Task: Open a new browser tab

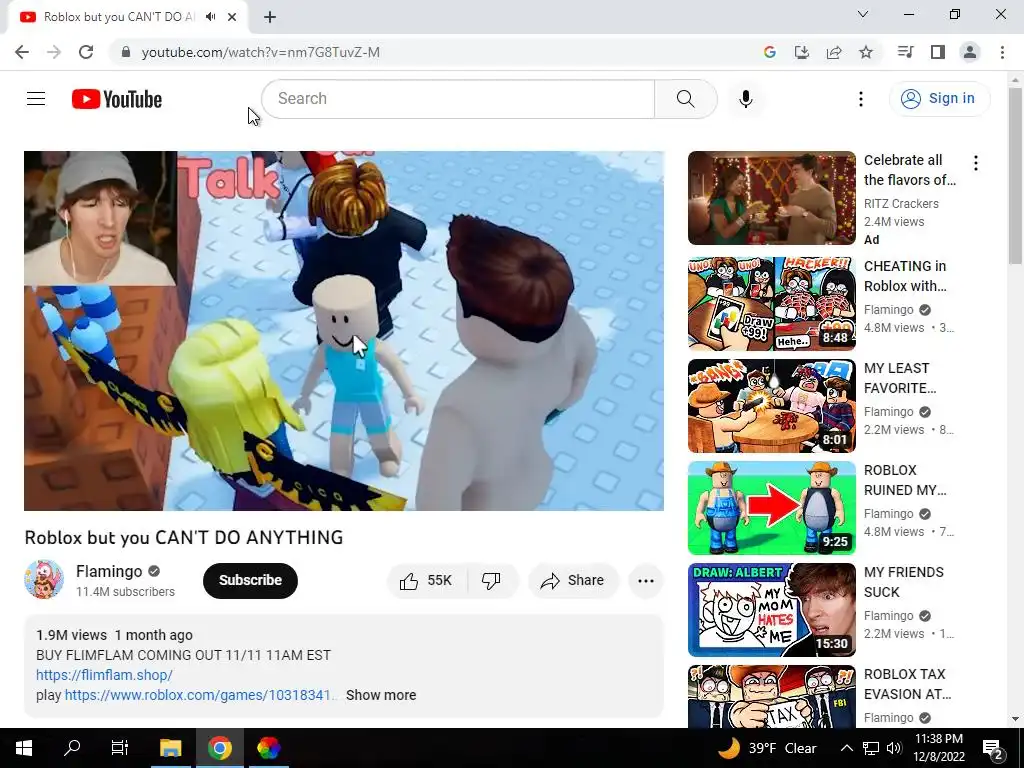Action: pos(270,17)
